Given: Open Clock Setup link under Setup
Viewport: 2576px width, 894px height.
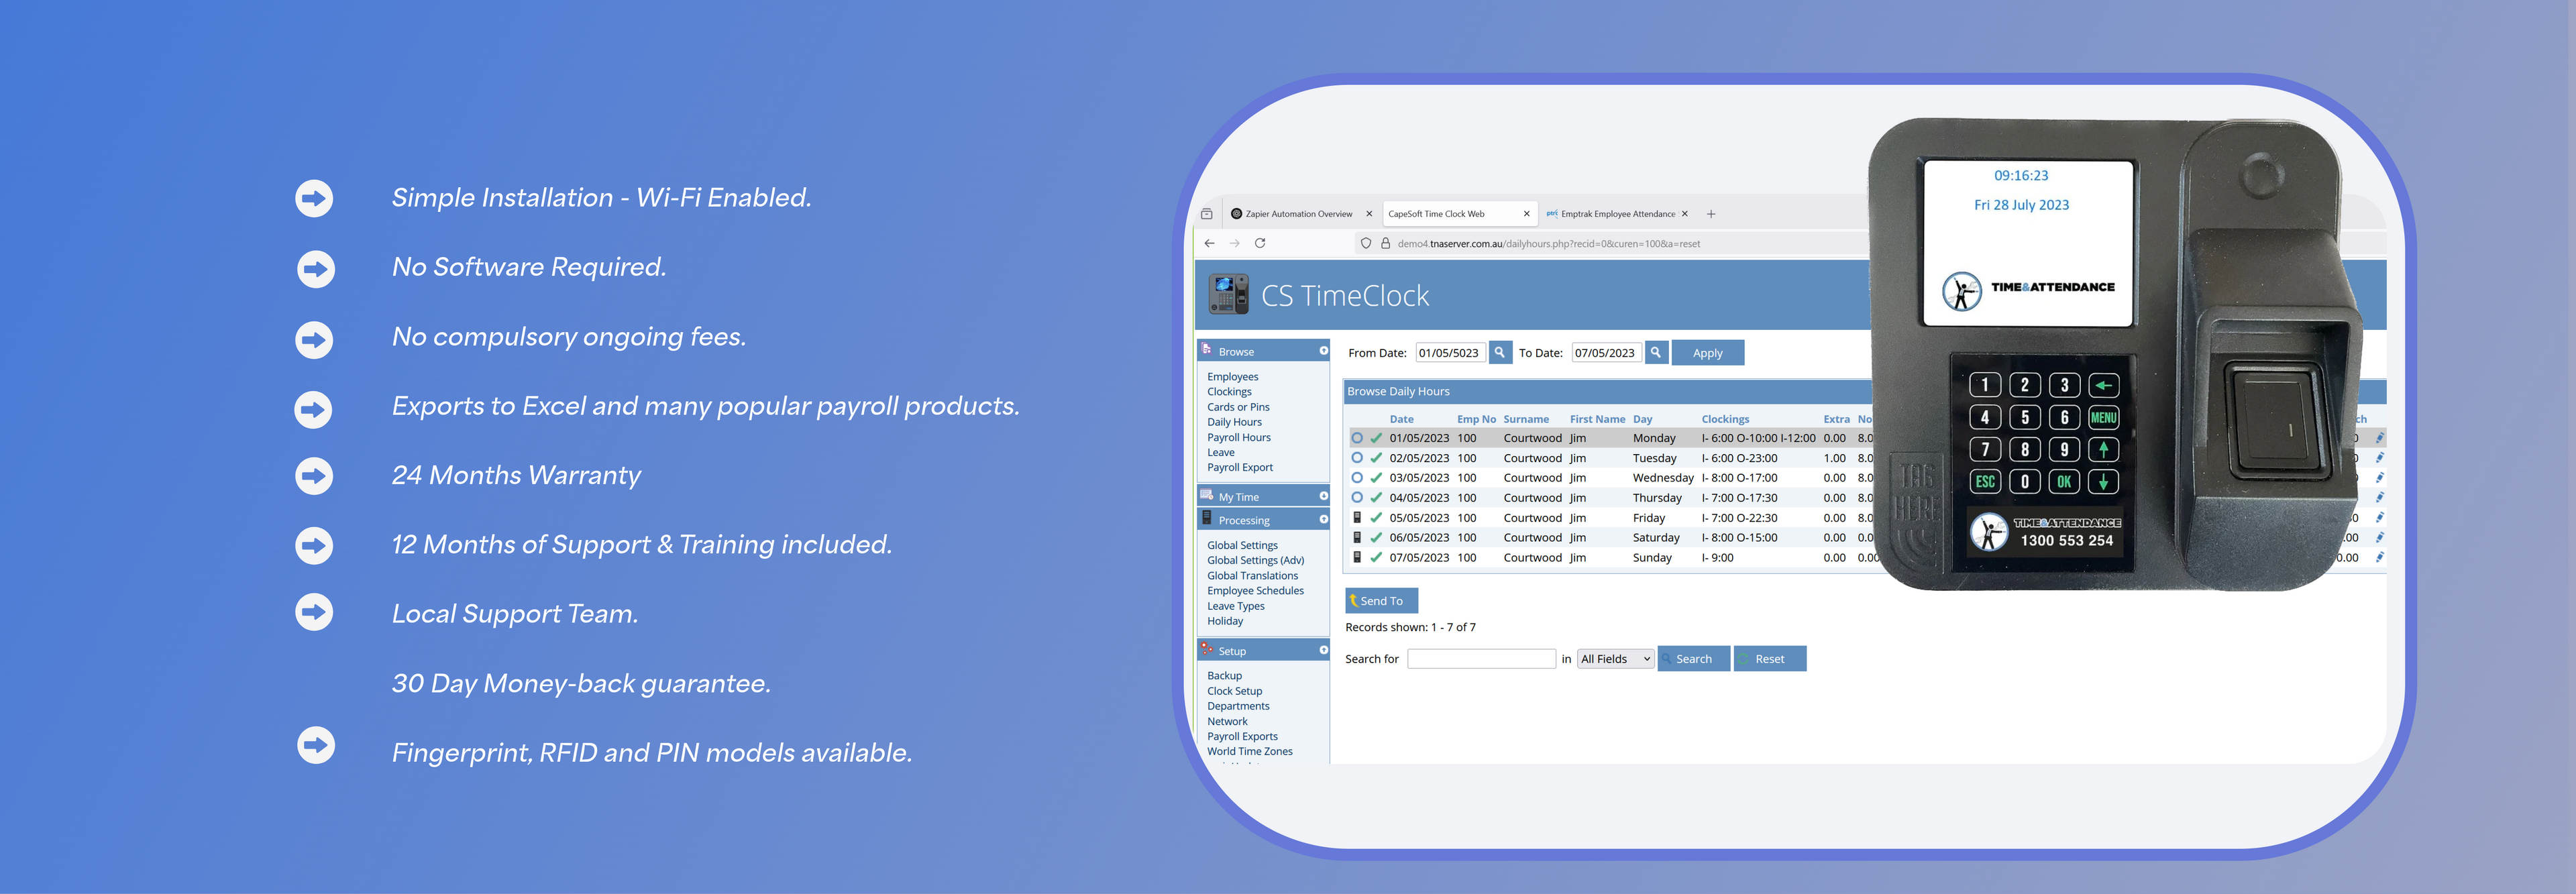Looking at the screenshot, I should pyautogui.click(x=1234, y=691).
